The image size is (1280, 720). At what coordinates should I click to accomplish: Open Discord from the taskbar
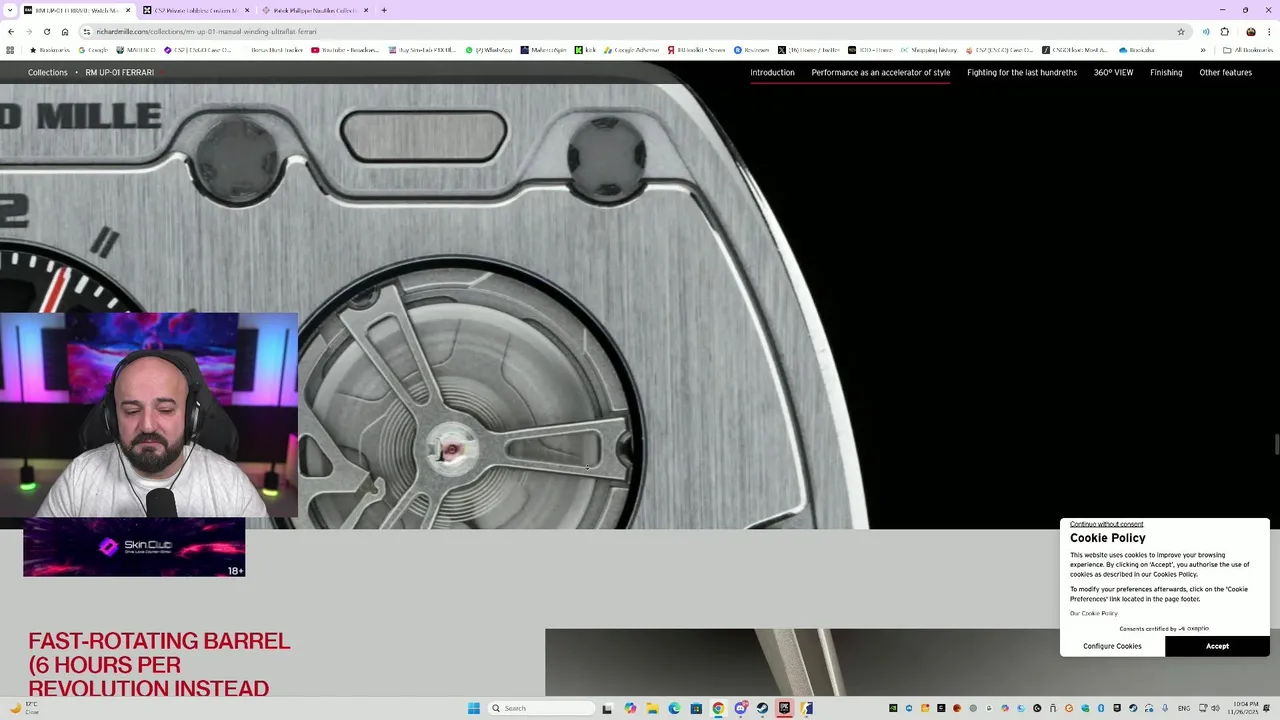coord(740,708)
